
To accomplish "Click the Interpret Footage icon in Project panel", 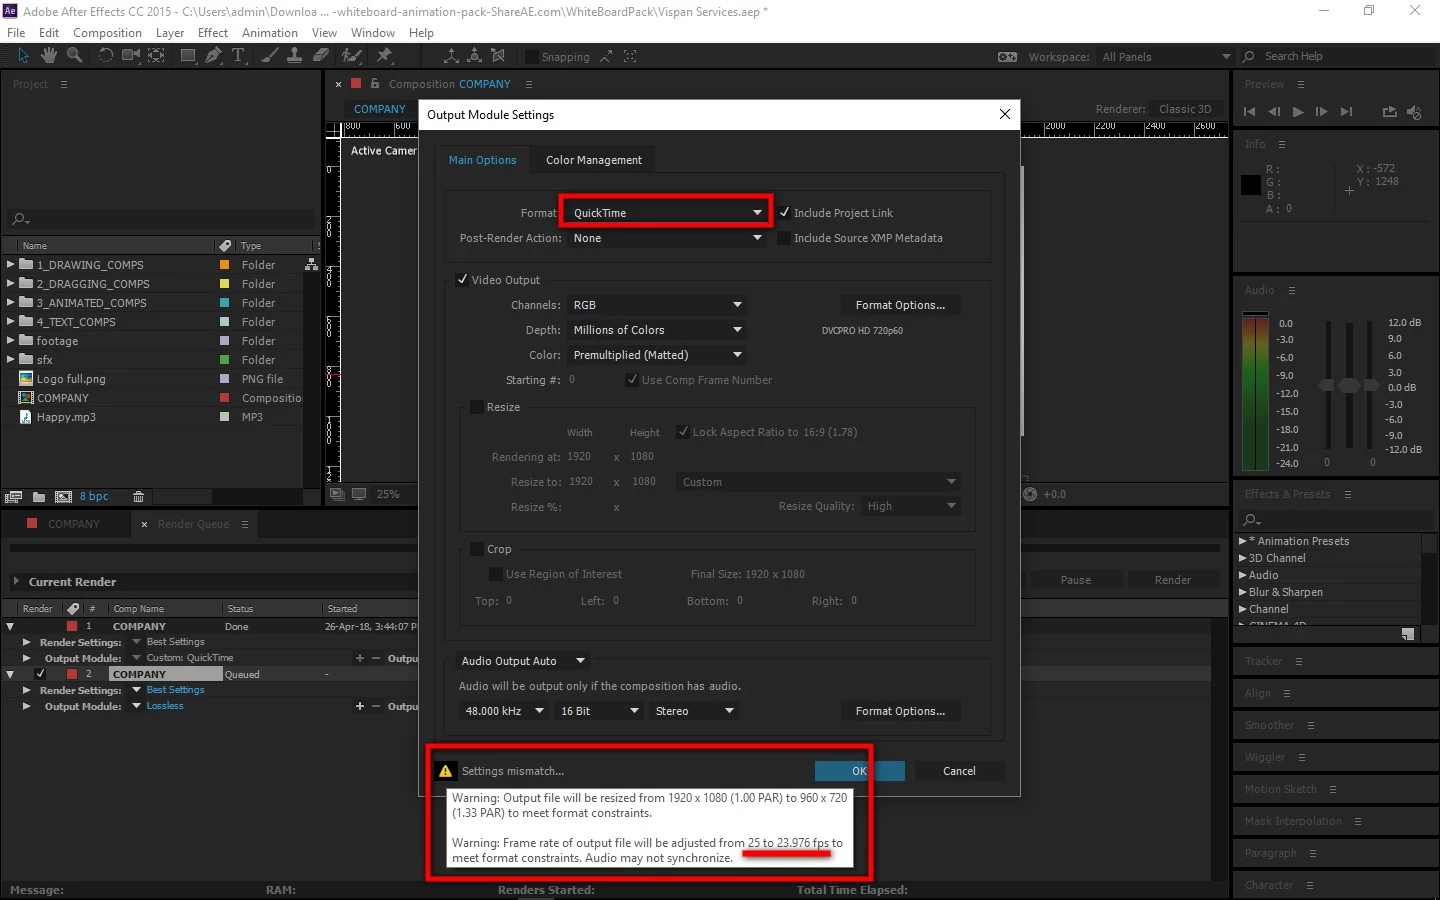I will tap(14, 497).
